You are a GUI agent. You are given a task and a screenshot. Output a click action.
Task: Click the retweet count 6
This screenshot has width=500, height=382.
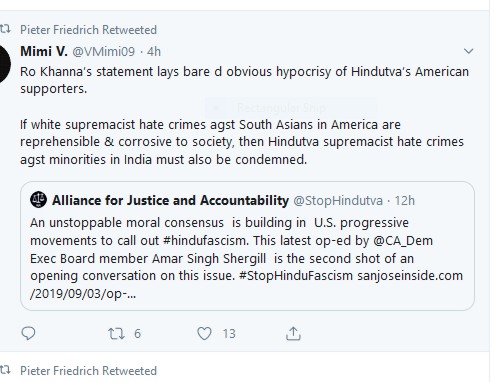click(x=137, y=334)
